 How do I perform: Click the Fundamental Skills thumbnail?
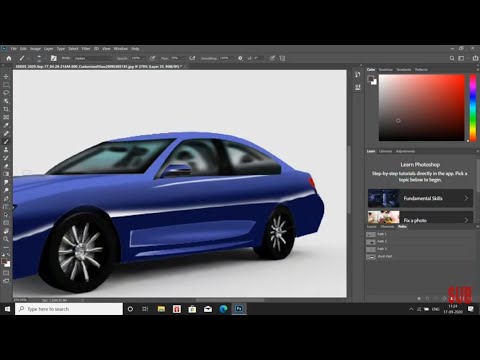coord(384,198)
